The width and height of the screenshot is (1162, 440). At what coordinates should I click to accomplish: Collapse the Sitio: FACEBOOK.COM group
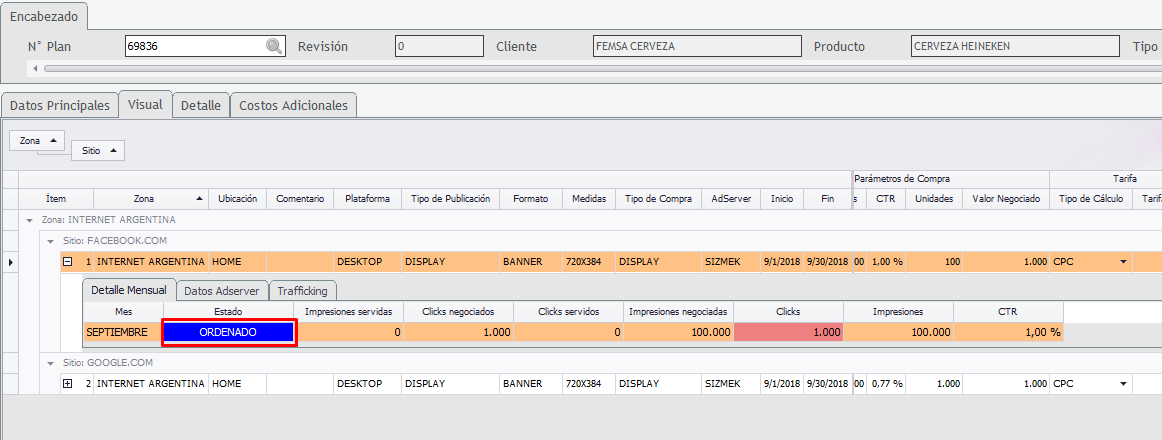coord(50,240)
